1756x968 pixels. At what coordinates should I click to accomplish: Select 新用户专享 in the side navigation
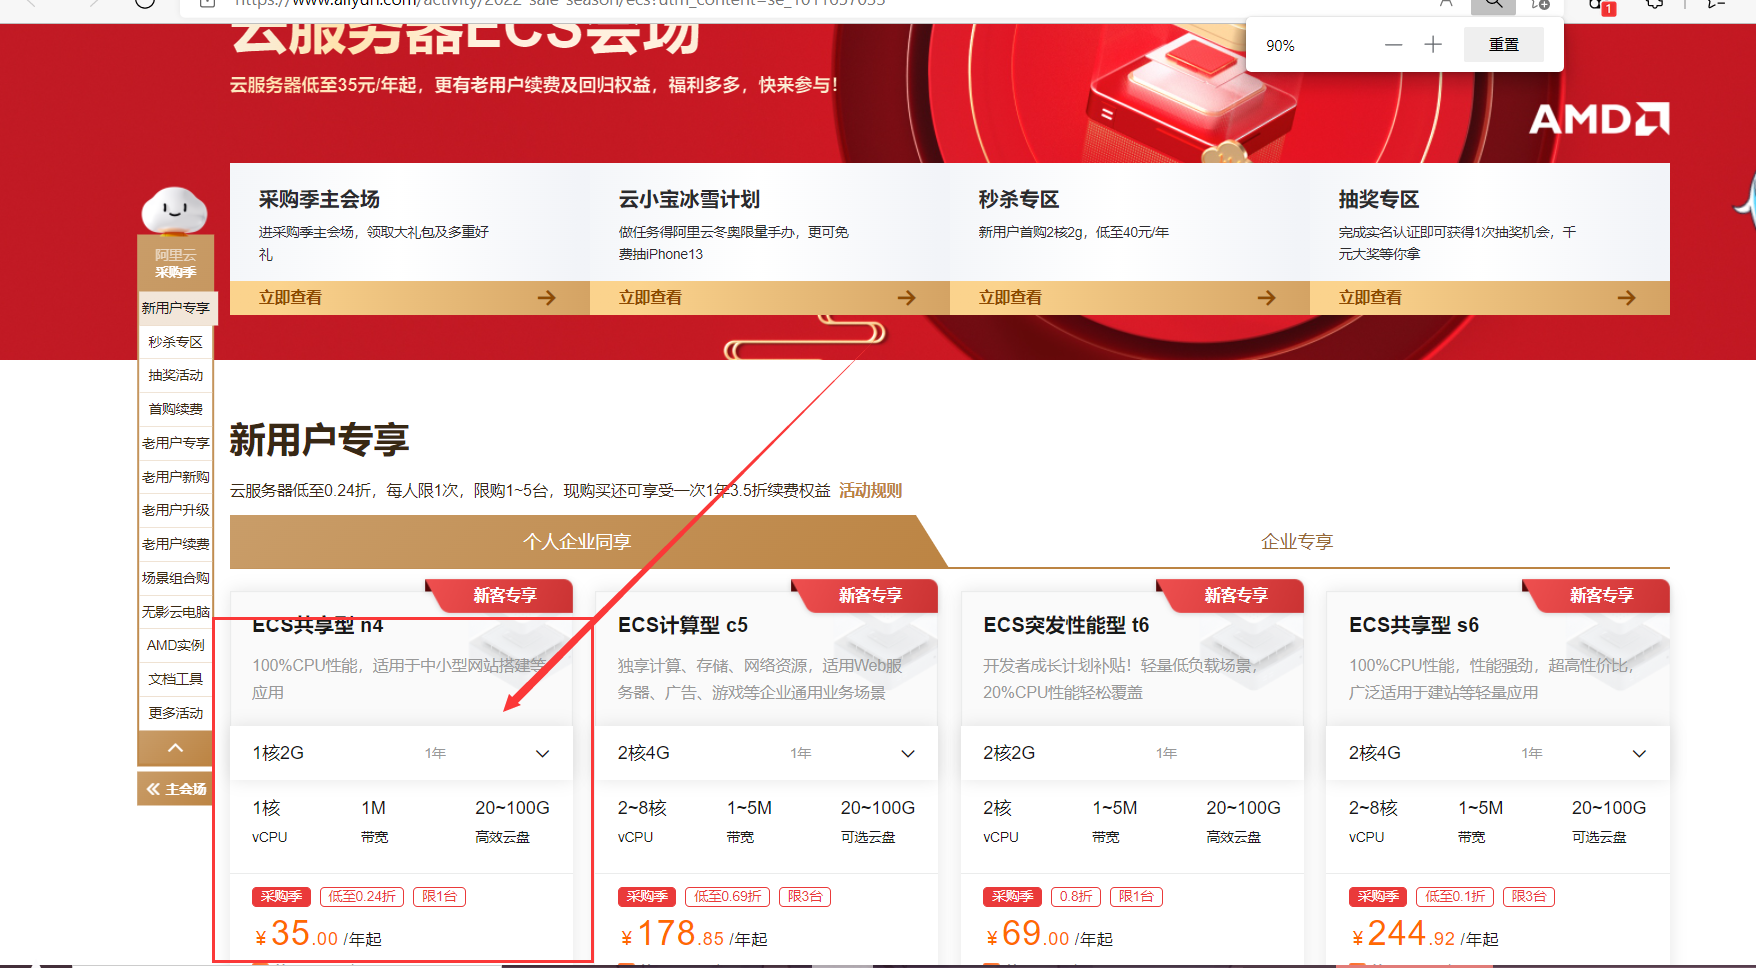176,308
